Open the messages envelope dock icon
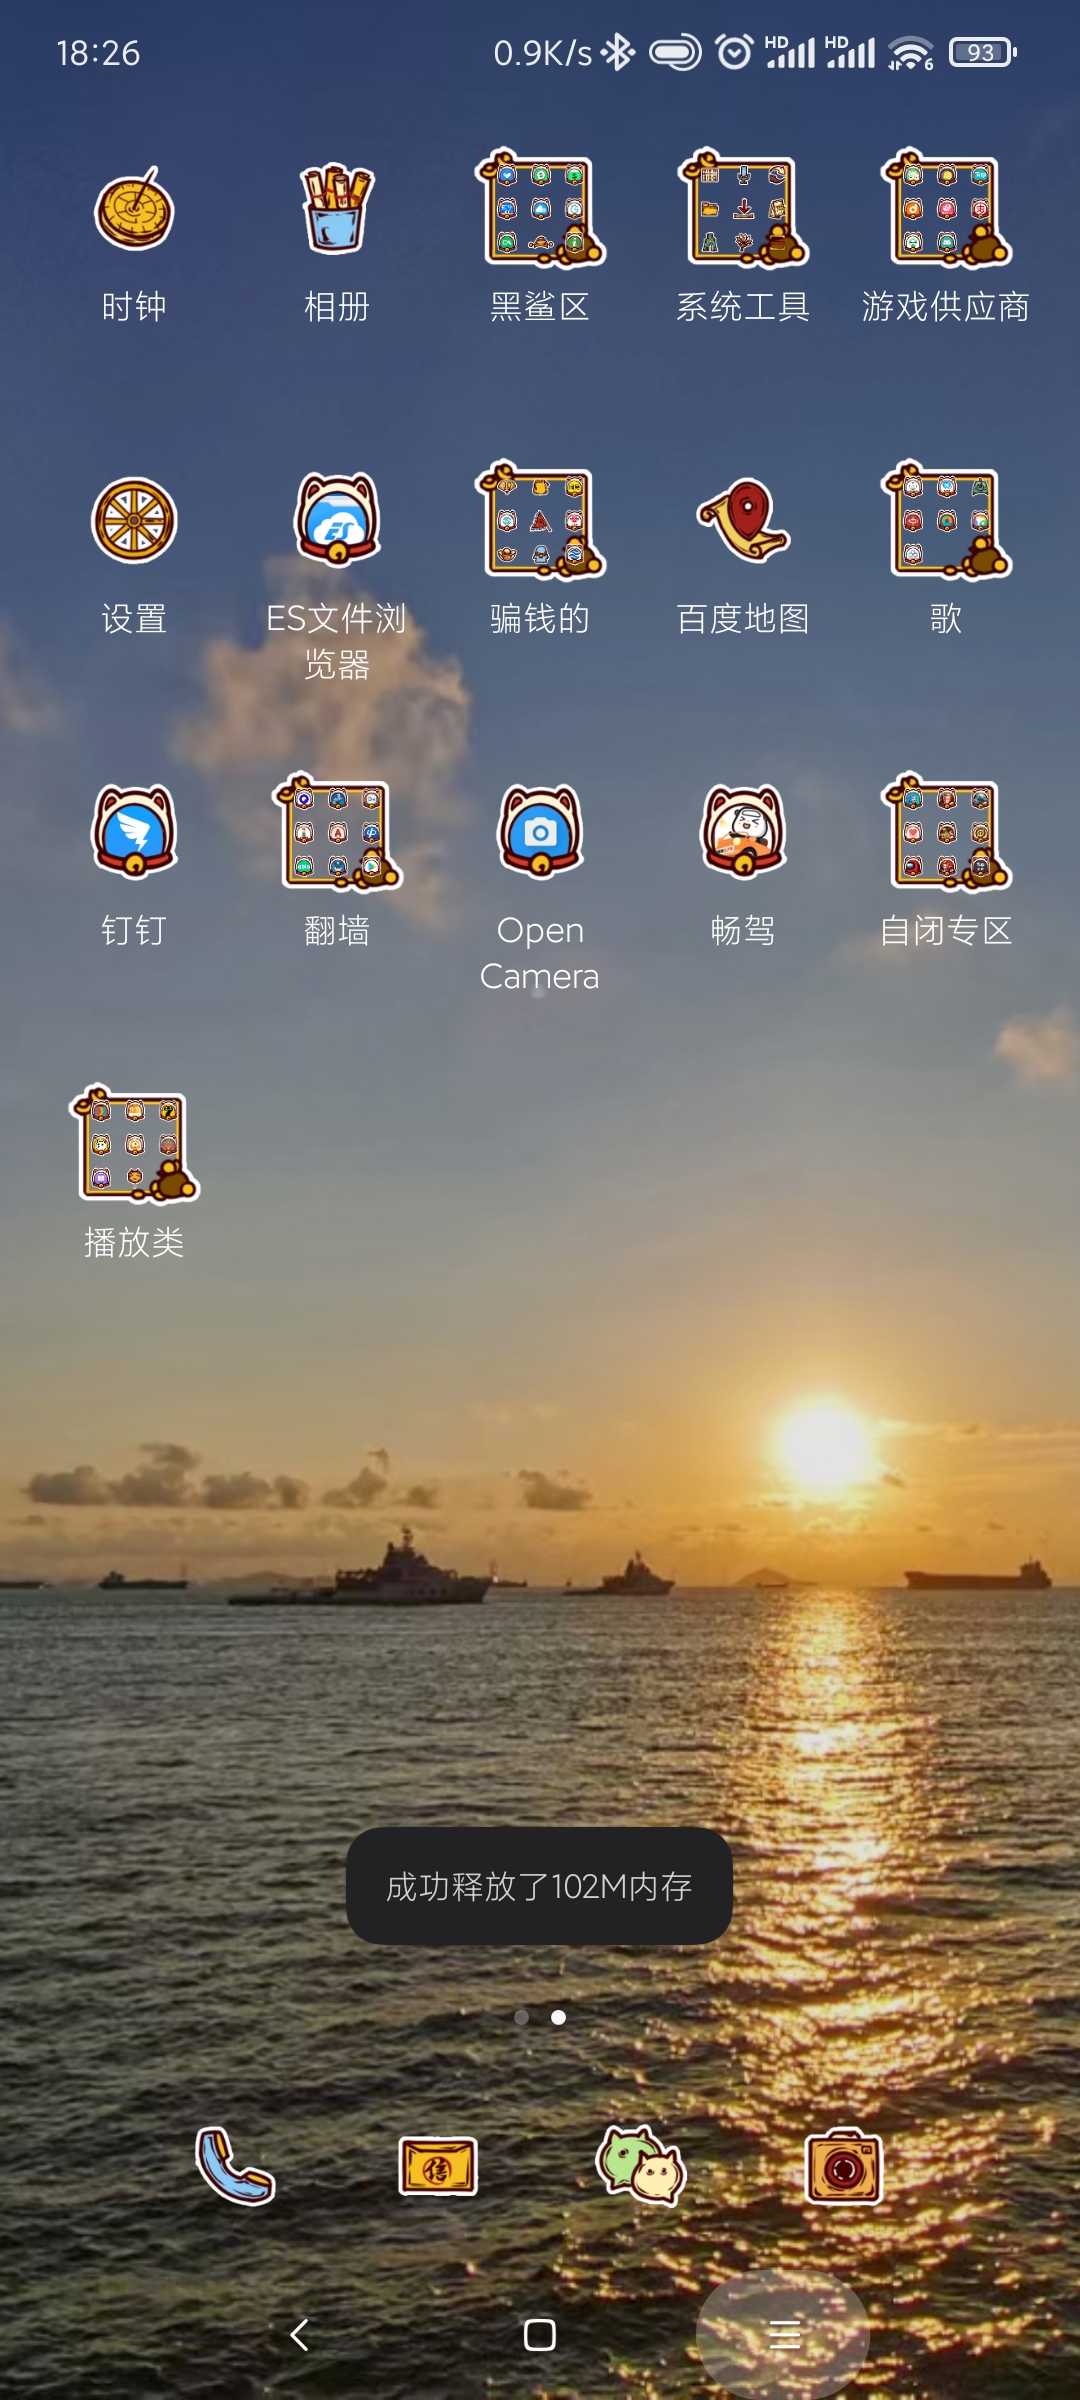The height and width of the screenshot is (2400, 1080). 438,2166
